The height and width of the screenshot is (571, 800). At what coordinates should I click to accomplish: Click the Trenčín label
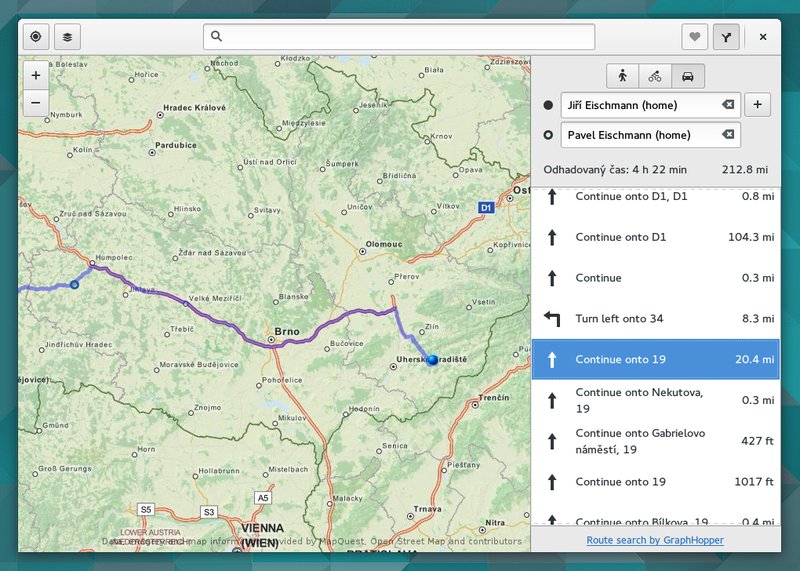pos(494,397)
